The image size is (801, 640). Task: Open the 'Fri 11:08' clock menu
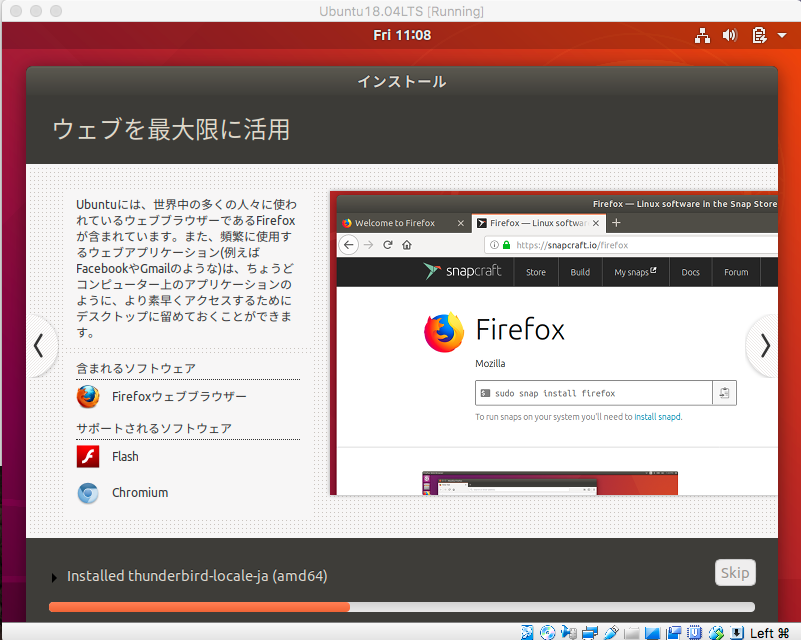pyautogui.click(x=402, y=35)
